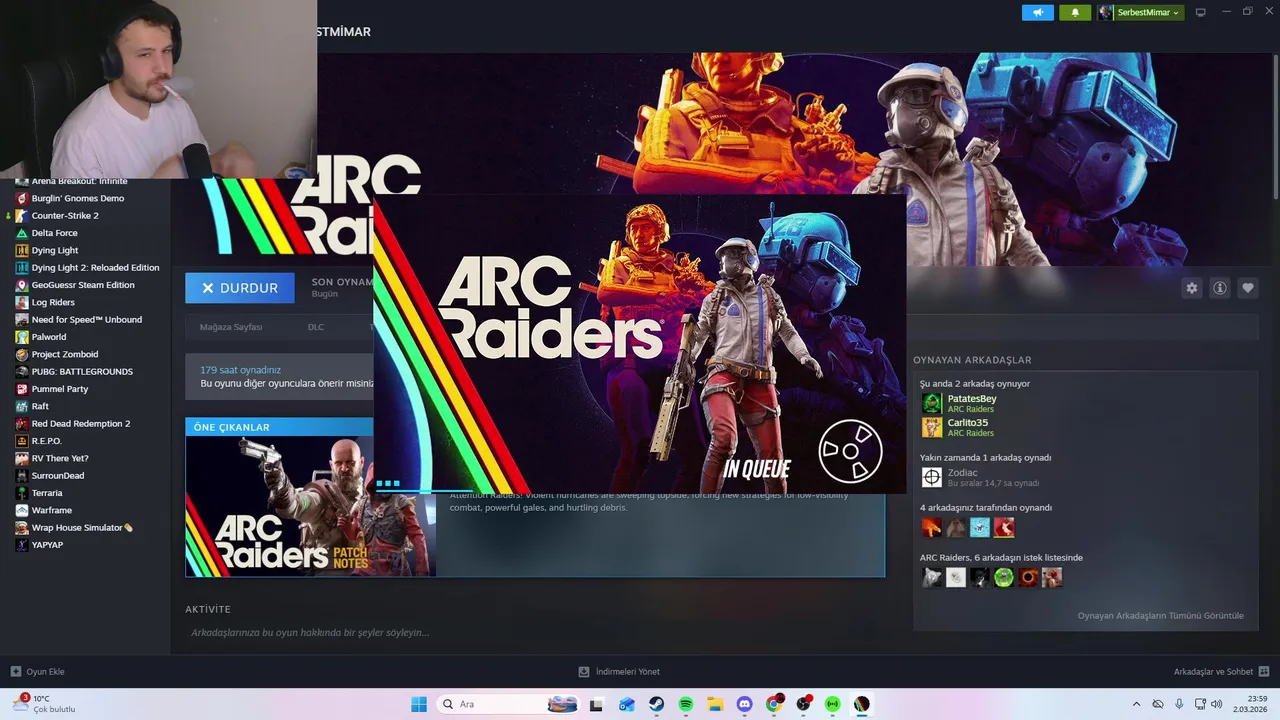1280x720 pixels.
Task: View all playing friends link
Action: [x=1160, y=615]
